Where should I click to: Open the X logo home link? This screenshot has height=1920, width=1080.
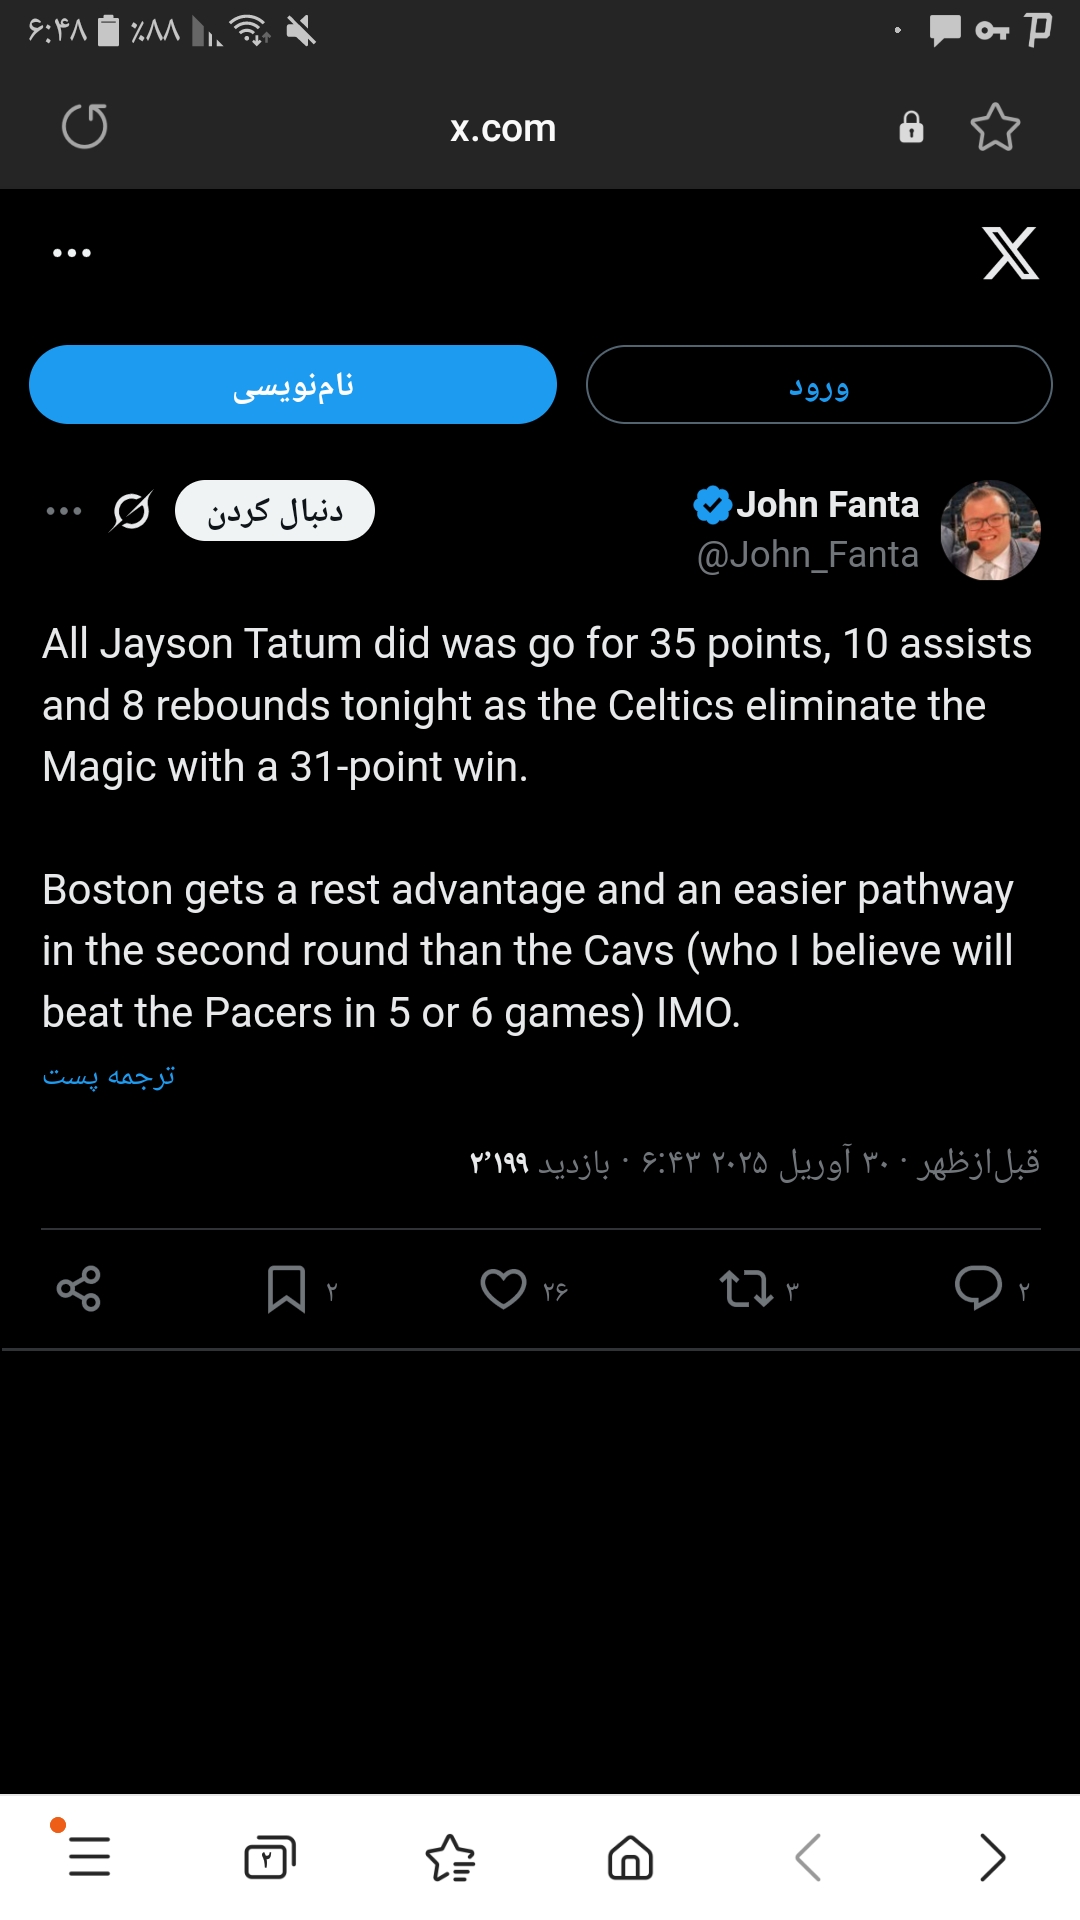(x=1010, y=253)
